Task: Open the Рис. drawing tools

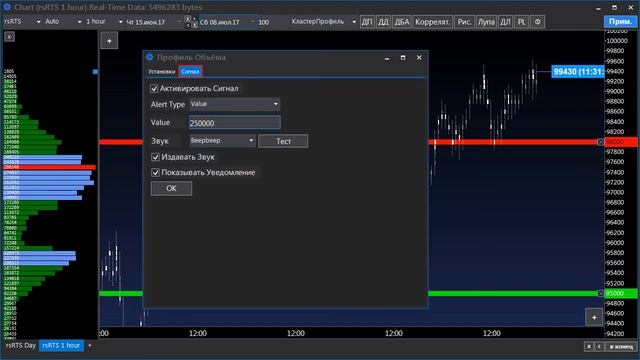Action: [464, 22]
